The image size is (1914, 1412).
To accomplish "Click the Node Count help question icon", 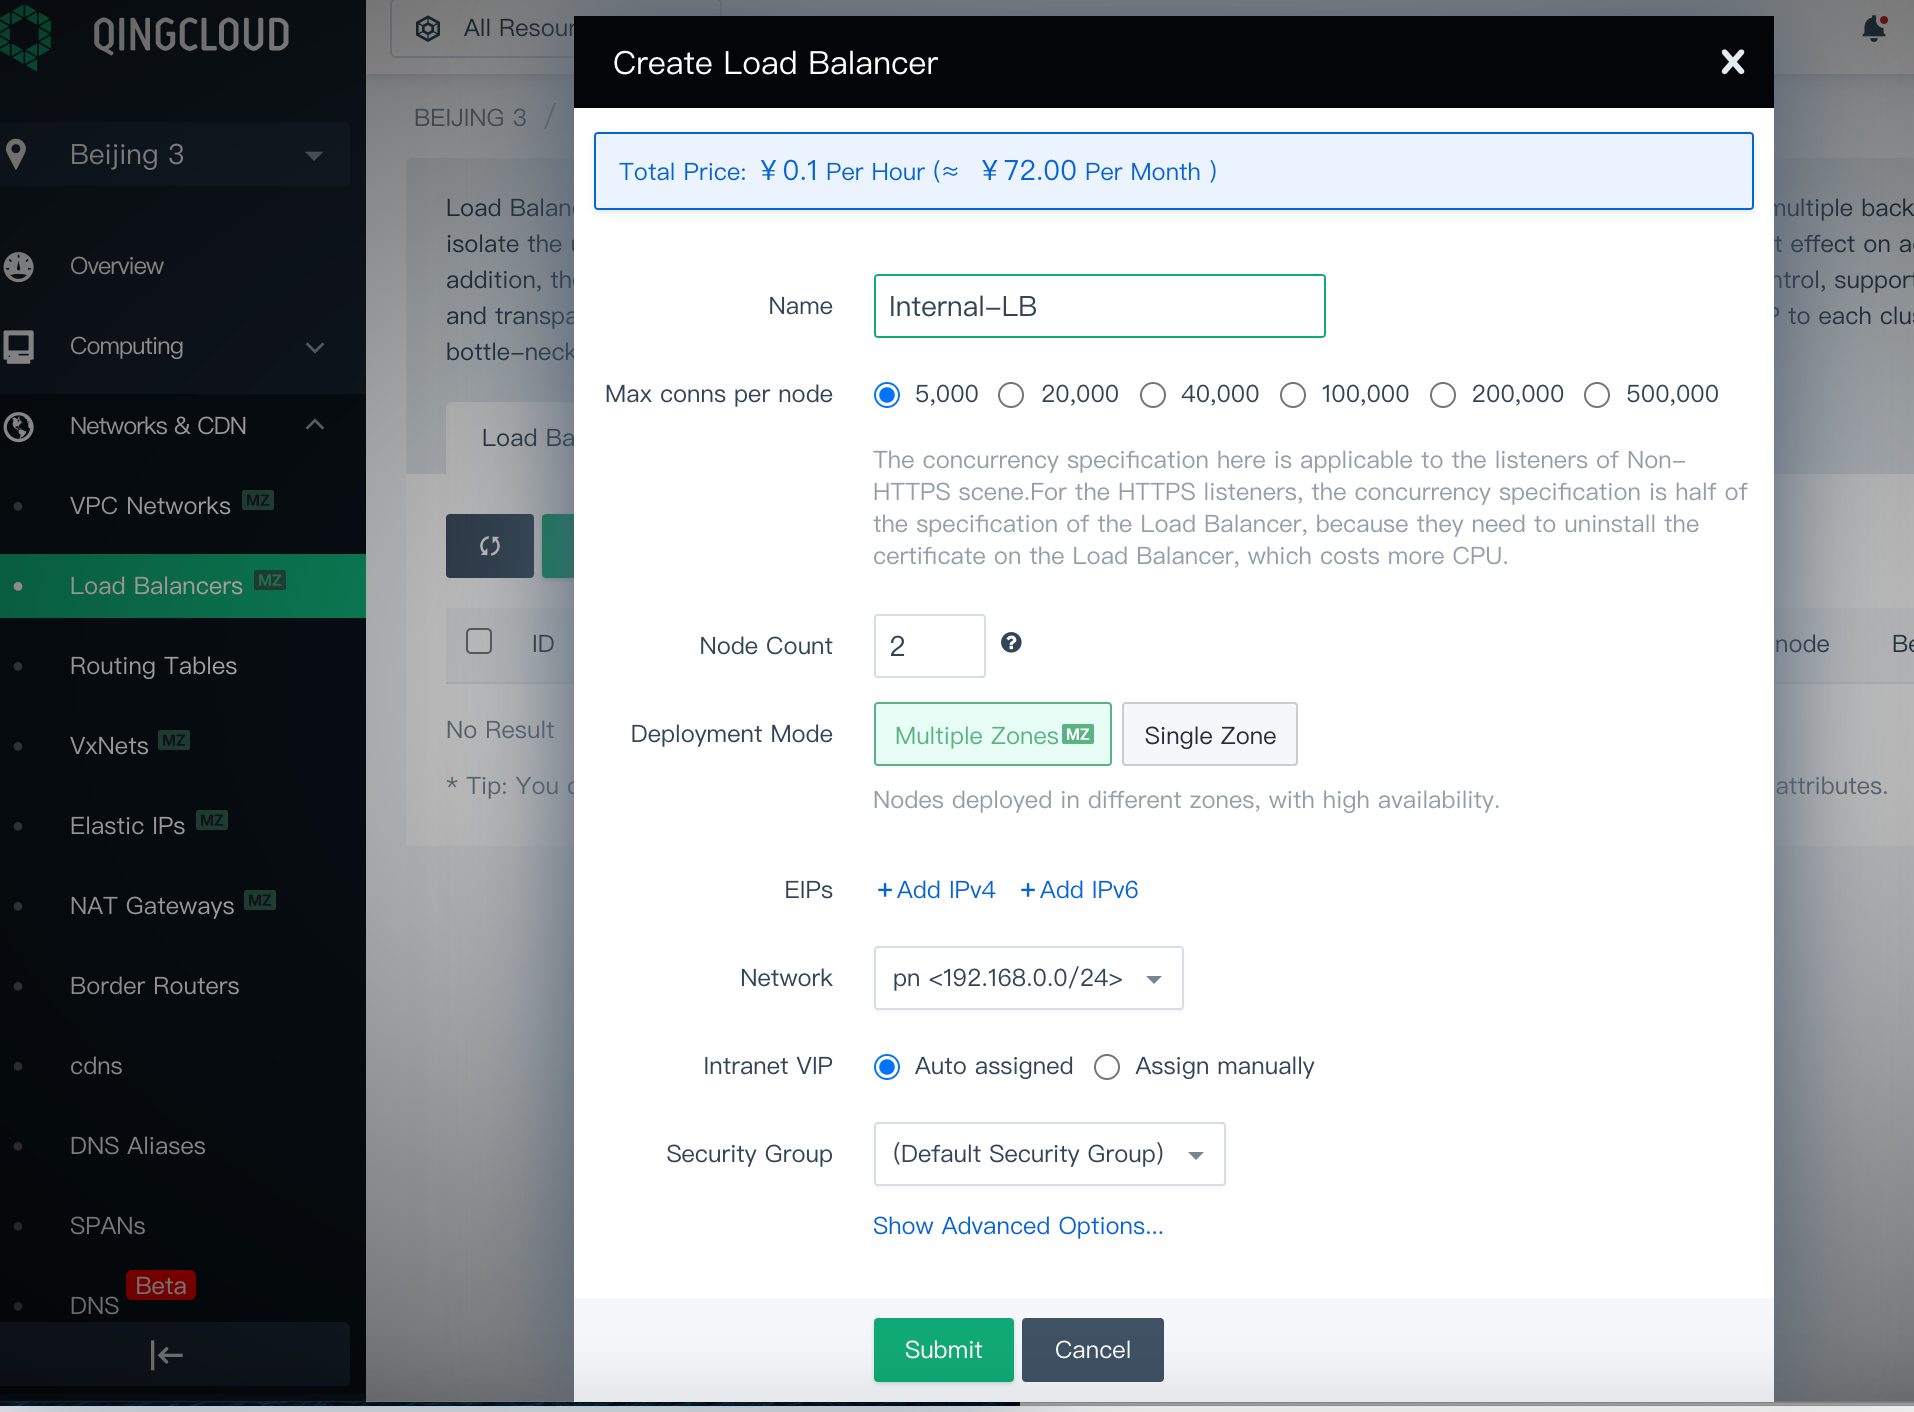I will 1011,643.
